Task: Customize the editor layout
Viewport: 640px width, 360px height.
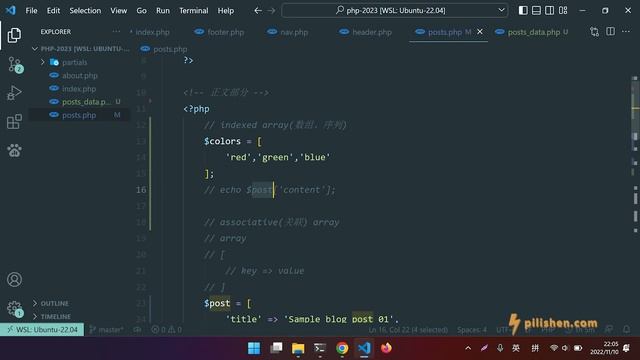Action: coord(563,10)
